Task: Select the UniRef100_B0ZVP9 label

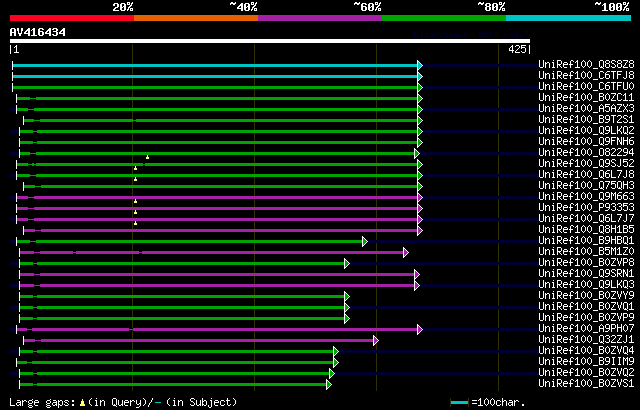Action: point(587,318)
